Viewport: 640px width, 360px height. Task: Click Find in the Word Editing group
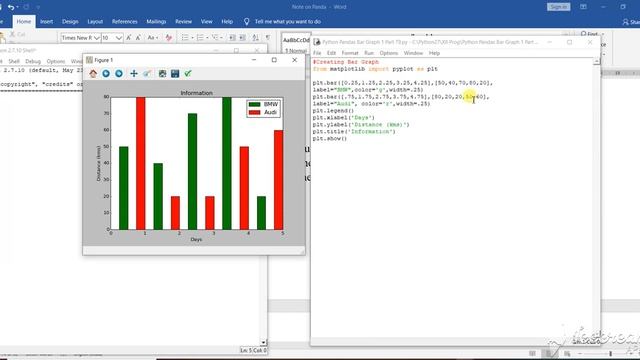589,34
